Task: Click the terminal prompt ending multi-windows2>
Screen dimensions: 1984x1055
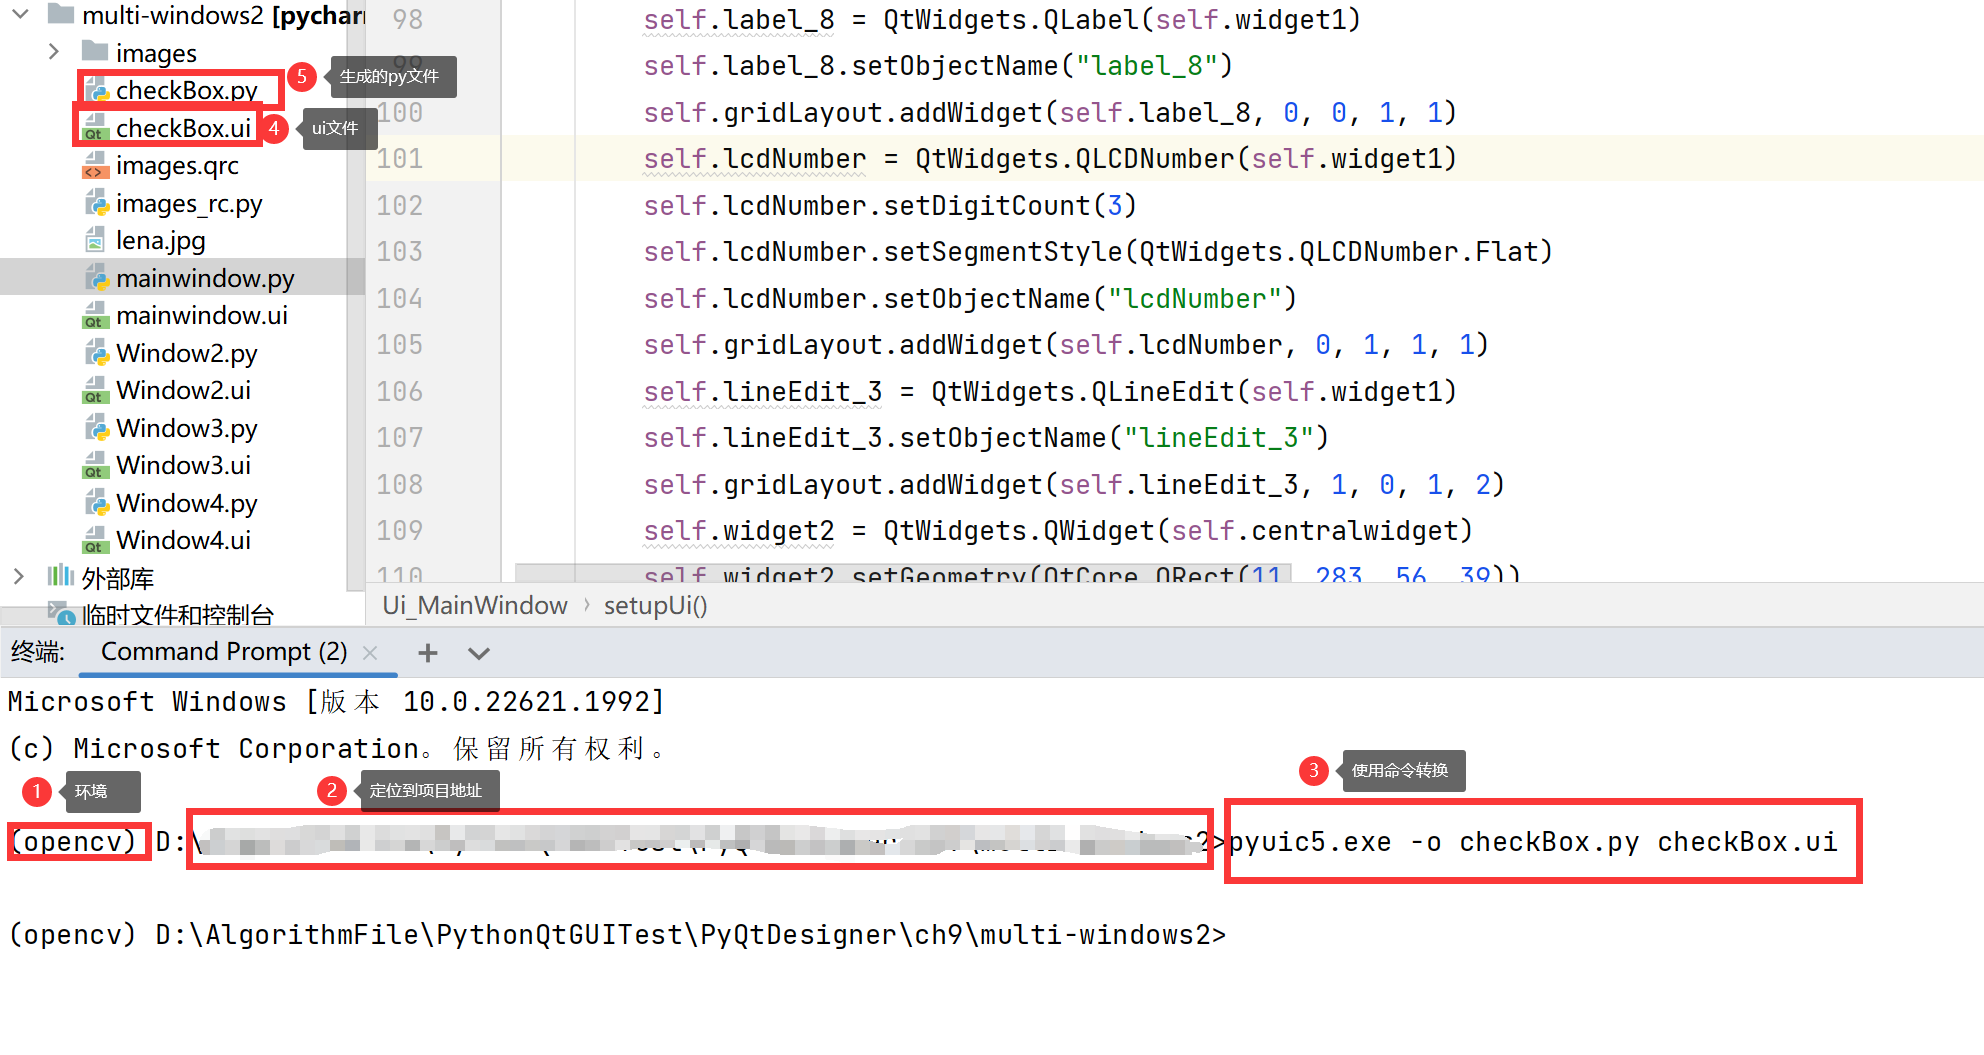Action: tap(617, 935)
